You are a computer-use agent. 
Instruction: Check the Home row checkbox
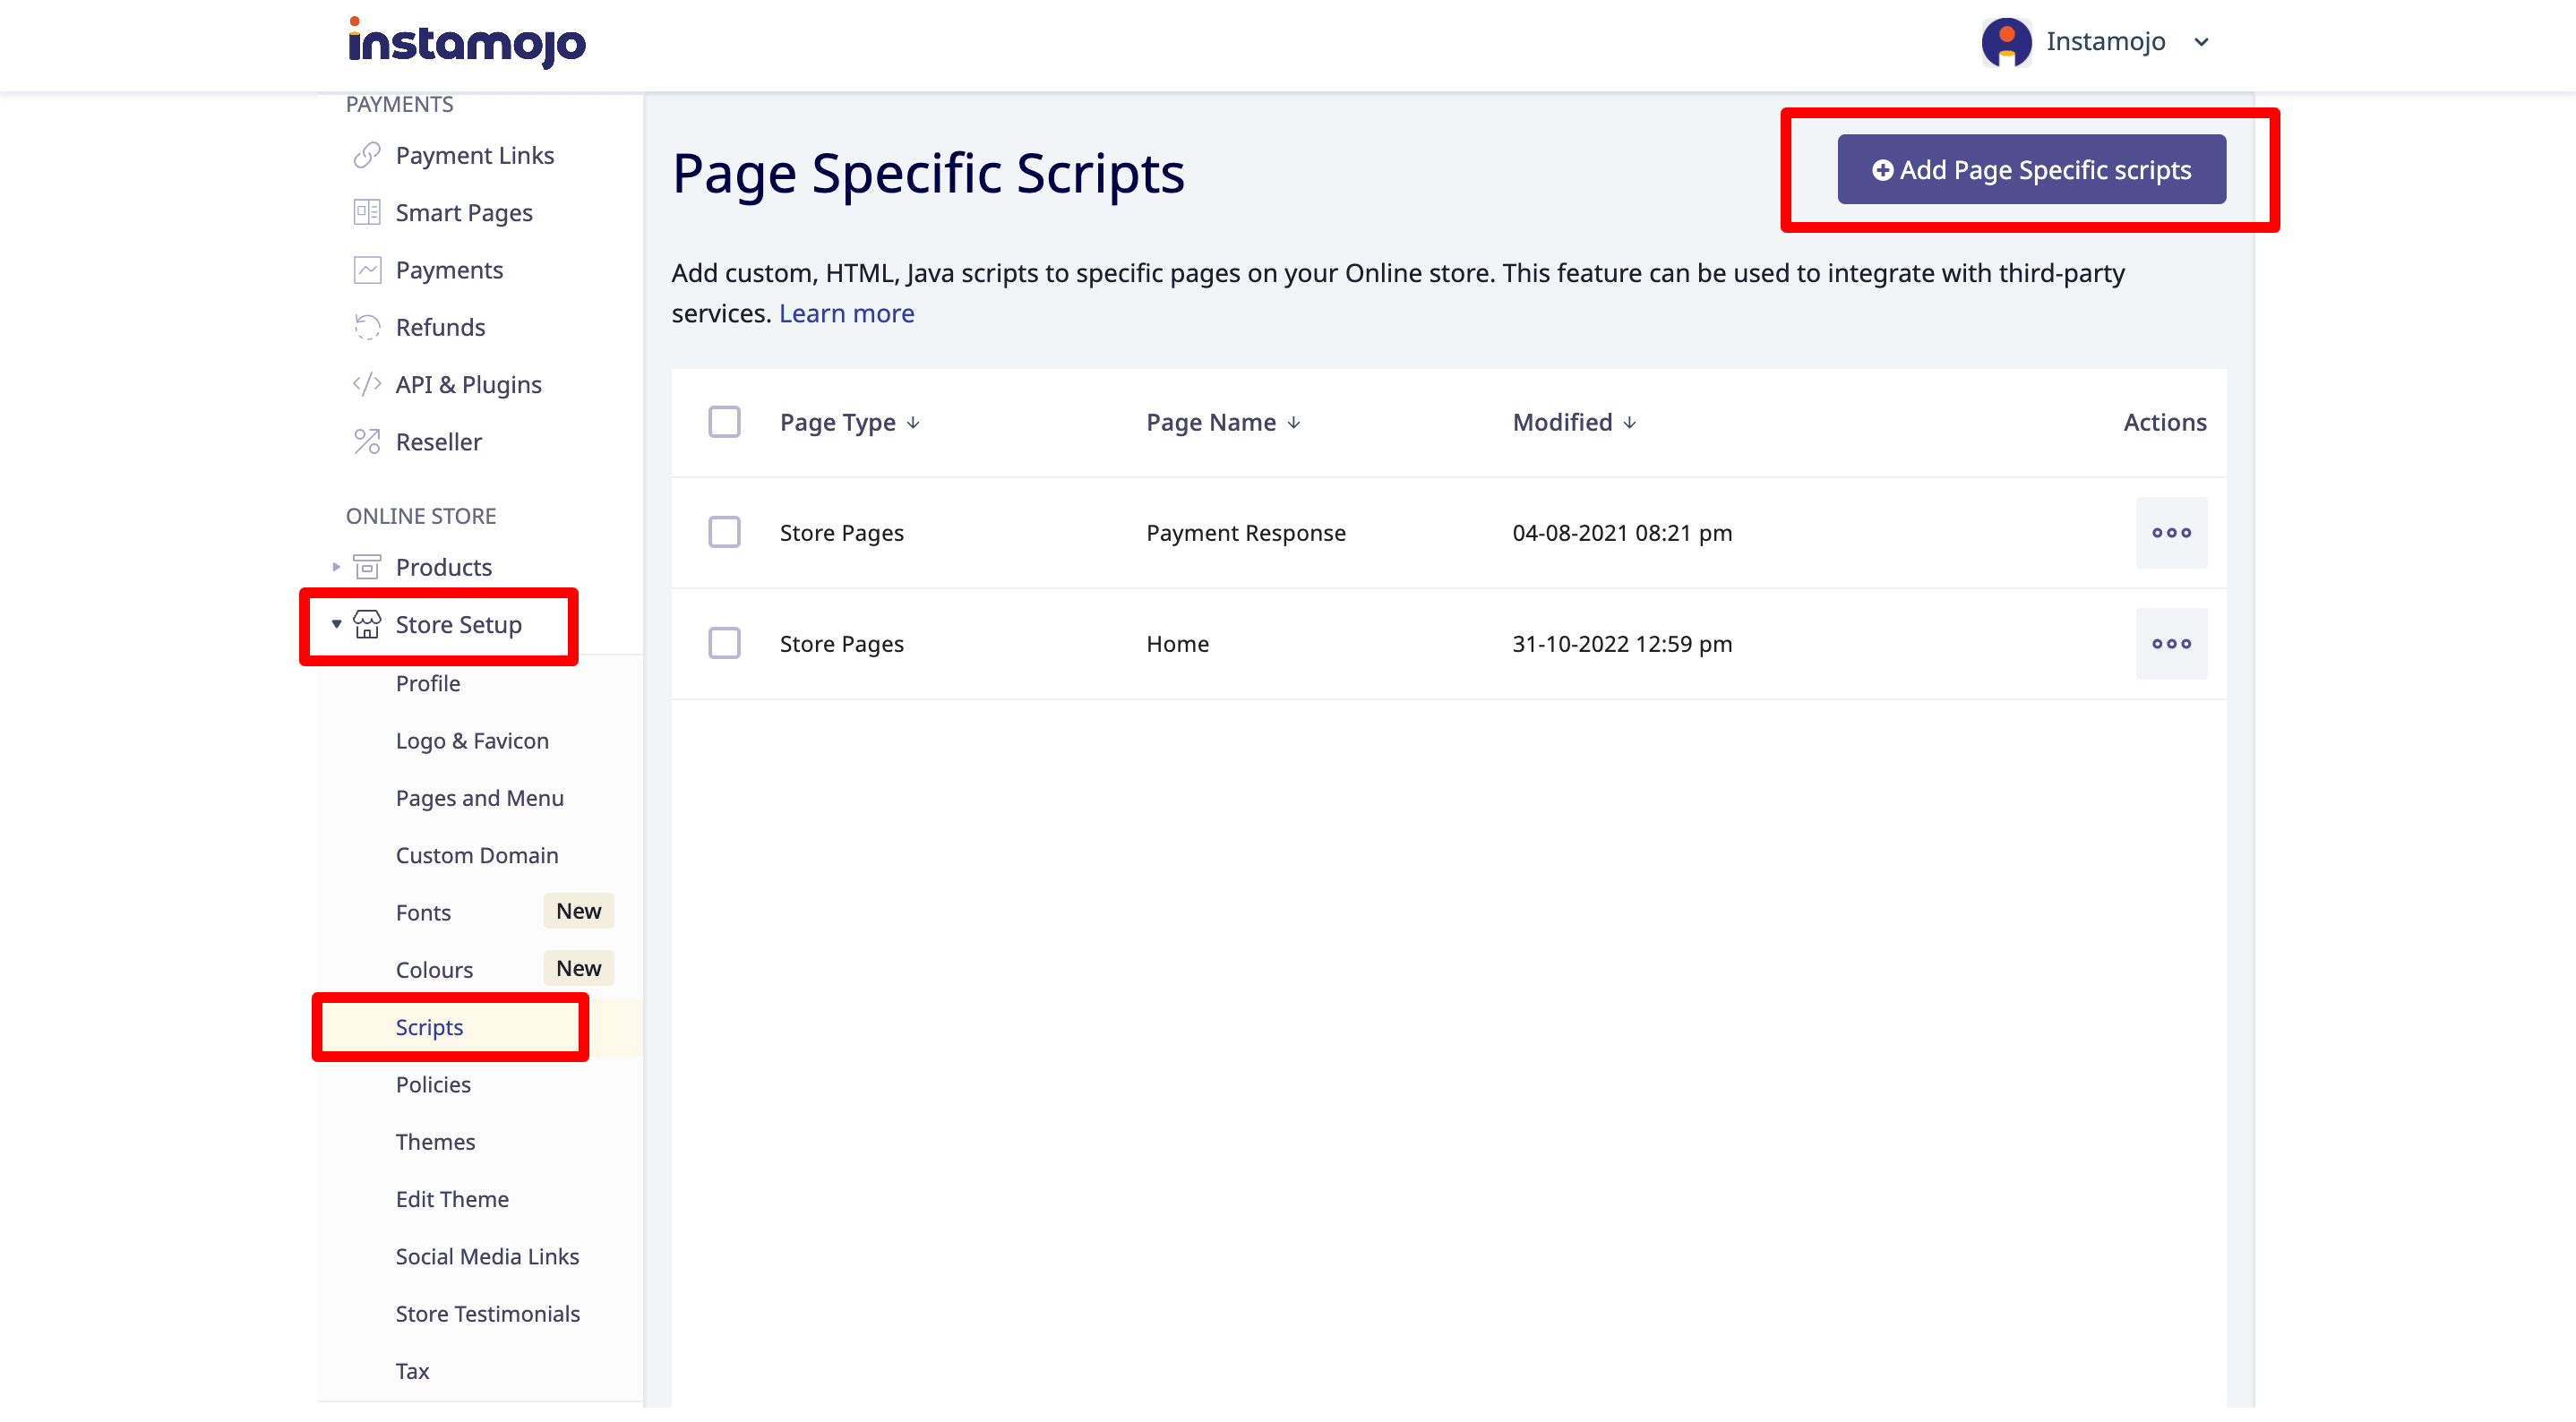(724, 644)
